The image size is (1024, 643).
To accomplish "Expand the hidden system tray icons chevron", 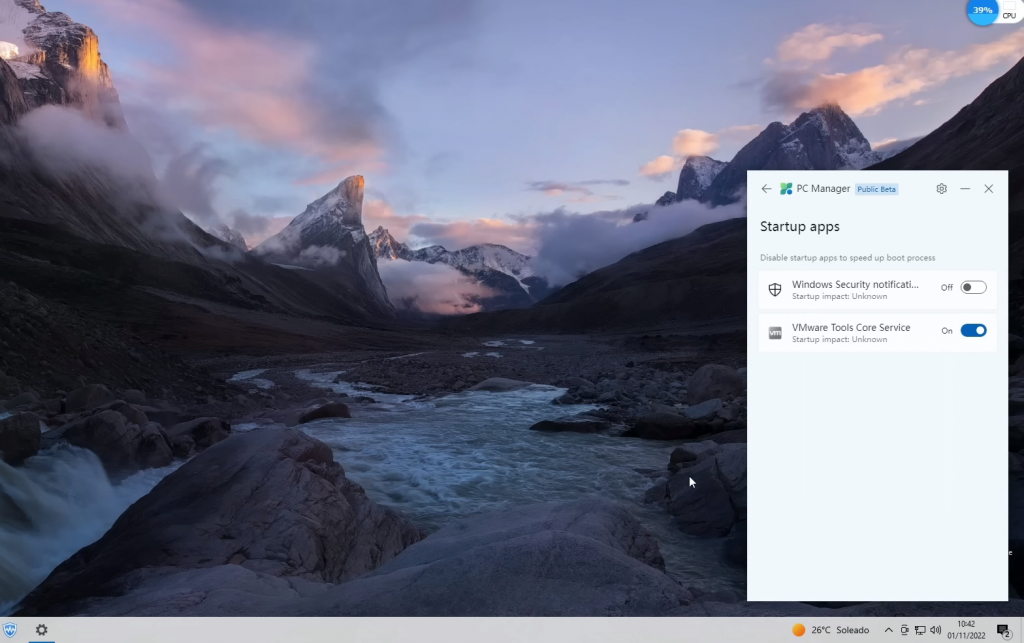I will click(889, 630).
